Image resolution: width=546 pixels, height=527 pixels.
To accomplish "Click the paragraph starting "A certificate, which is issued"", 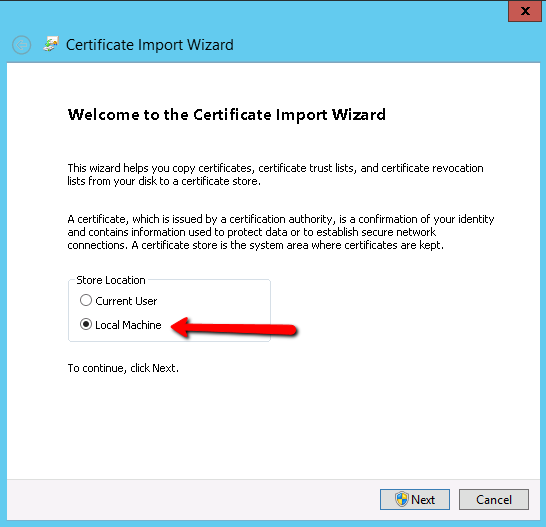I will pyautogui.click(x=281, y=232).
